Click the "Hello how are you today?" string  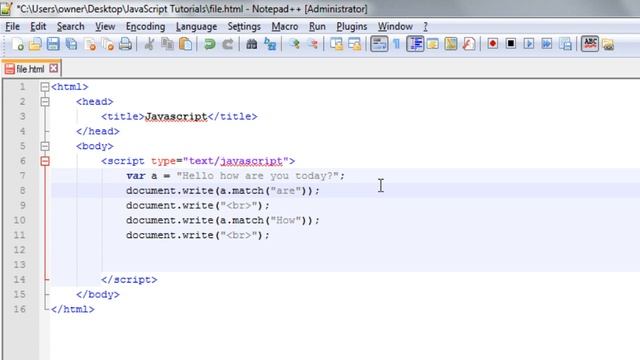coord(258,176)
